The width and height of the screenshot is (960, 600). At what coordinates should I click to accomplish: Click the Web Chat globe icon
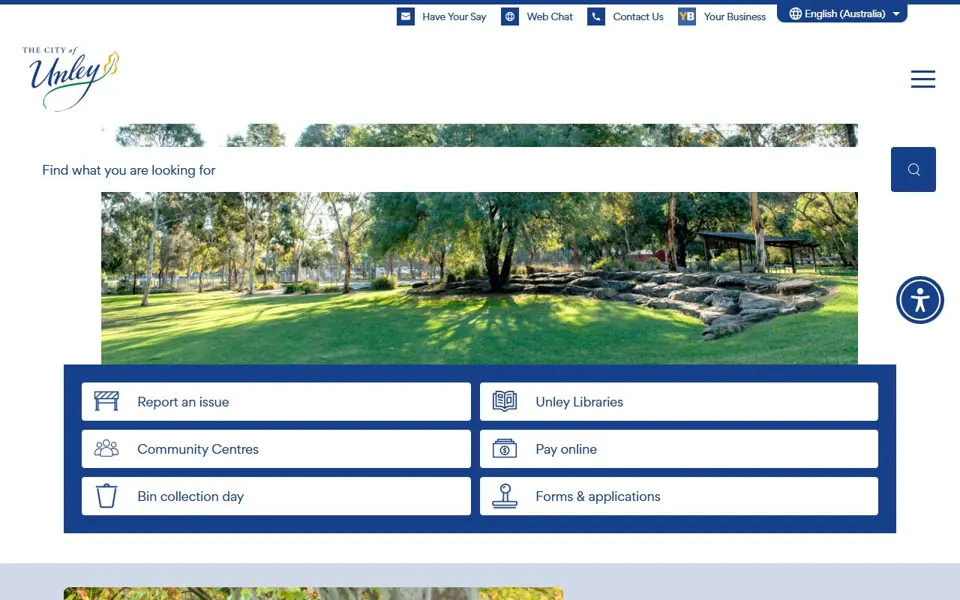pos(510,17)
